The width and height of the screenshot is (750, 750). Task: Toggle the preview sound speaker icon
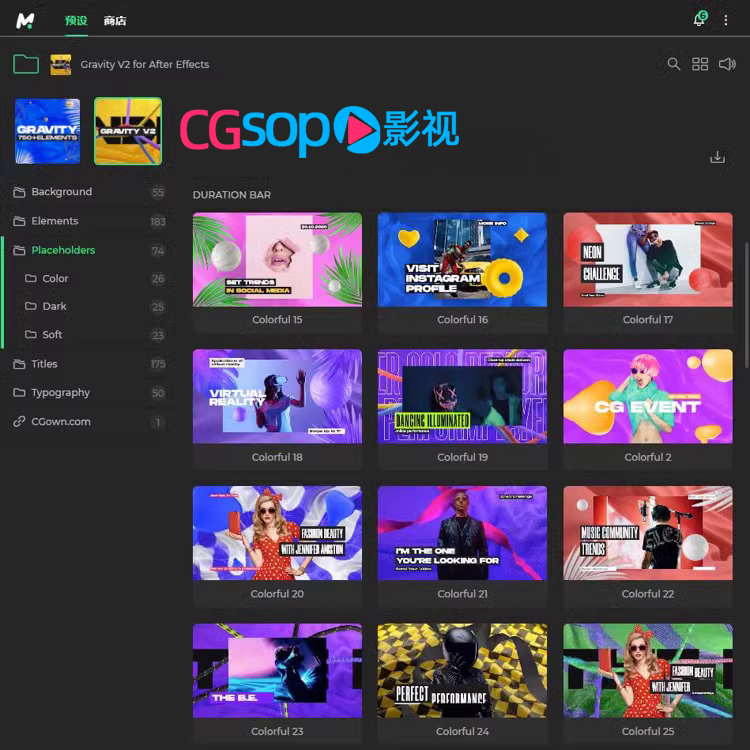click(727, 64)
